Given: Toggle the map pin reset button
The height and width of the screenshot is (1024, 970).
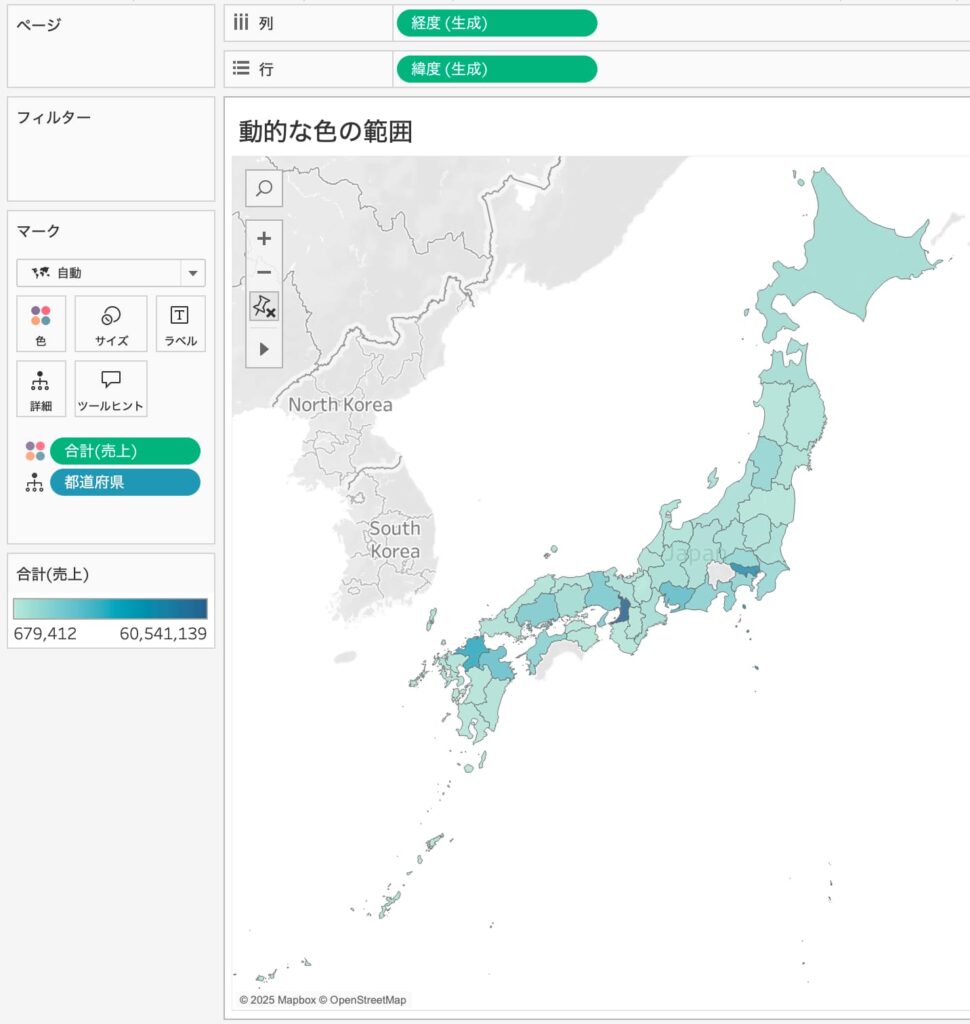Looking at the screenshot, I should [x=264, y=307].
